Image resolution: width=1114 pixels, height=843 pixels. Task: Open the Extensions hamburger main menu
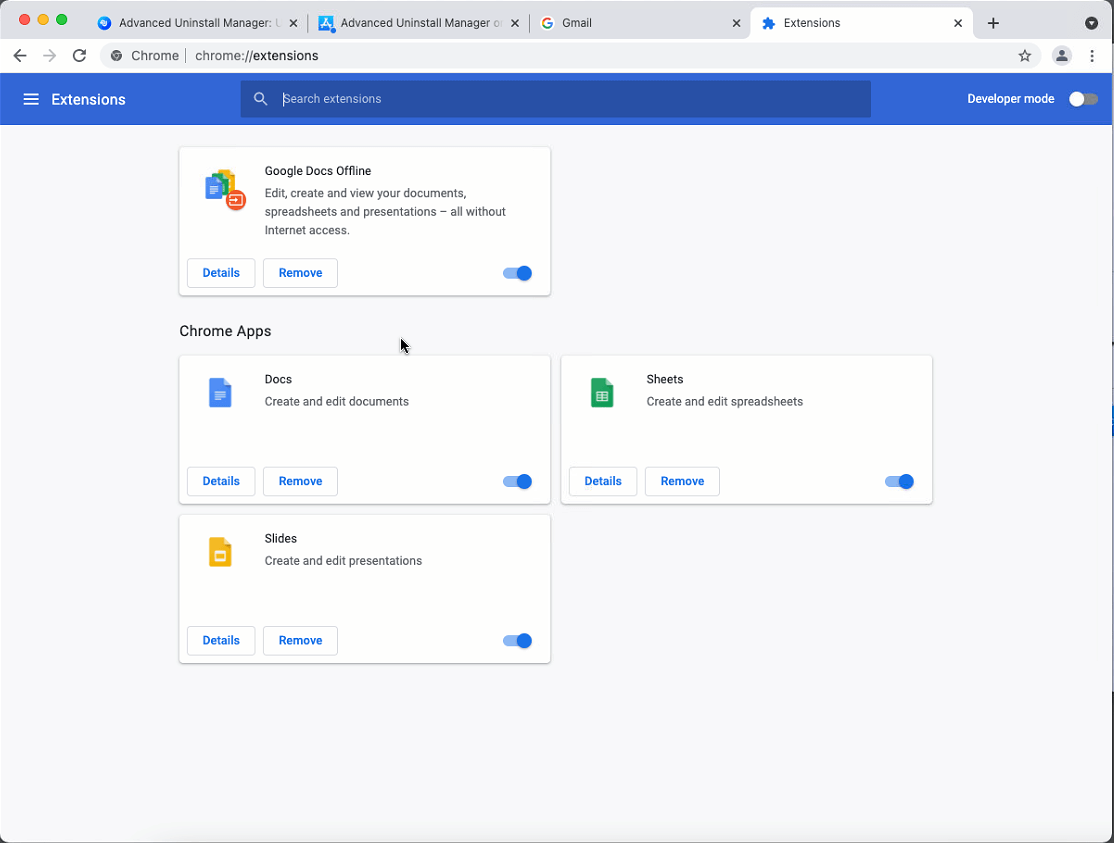(31, 99)
